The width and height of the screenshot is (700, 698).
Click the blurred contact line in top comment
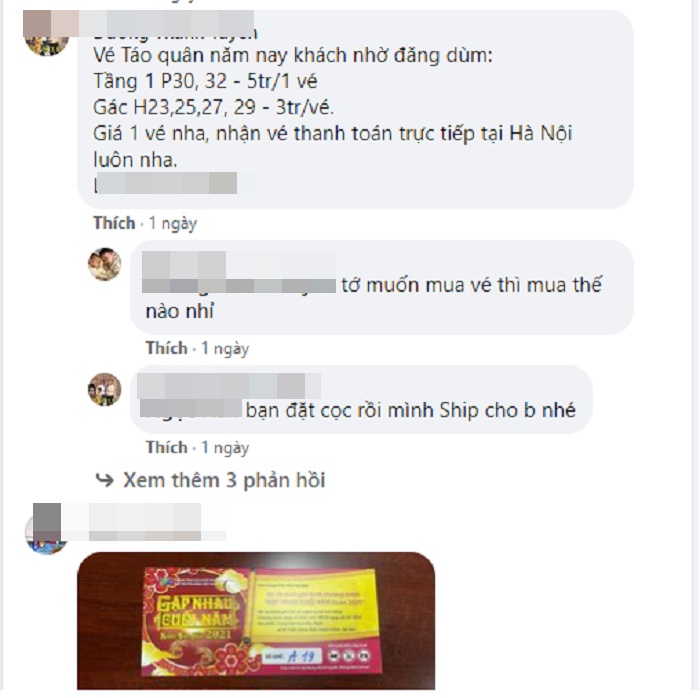pos(166,183)
